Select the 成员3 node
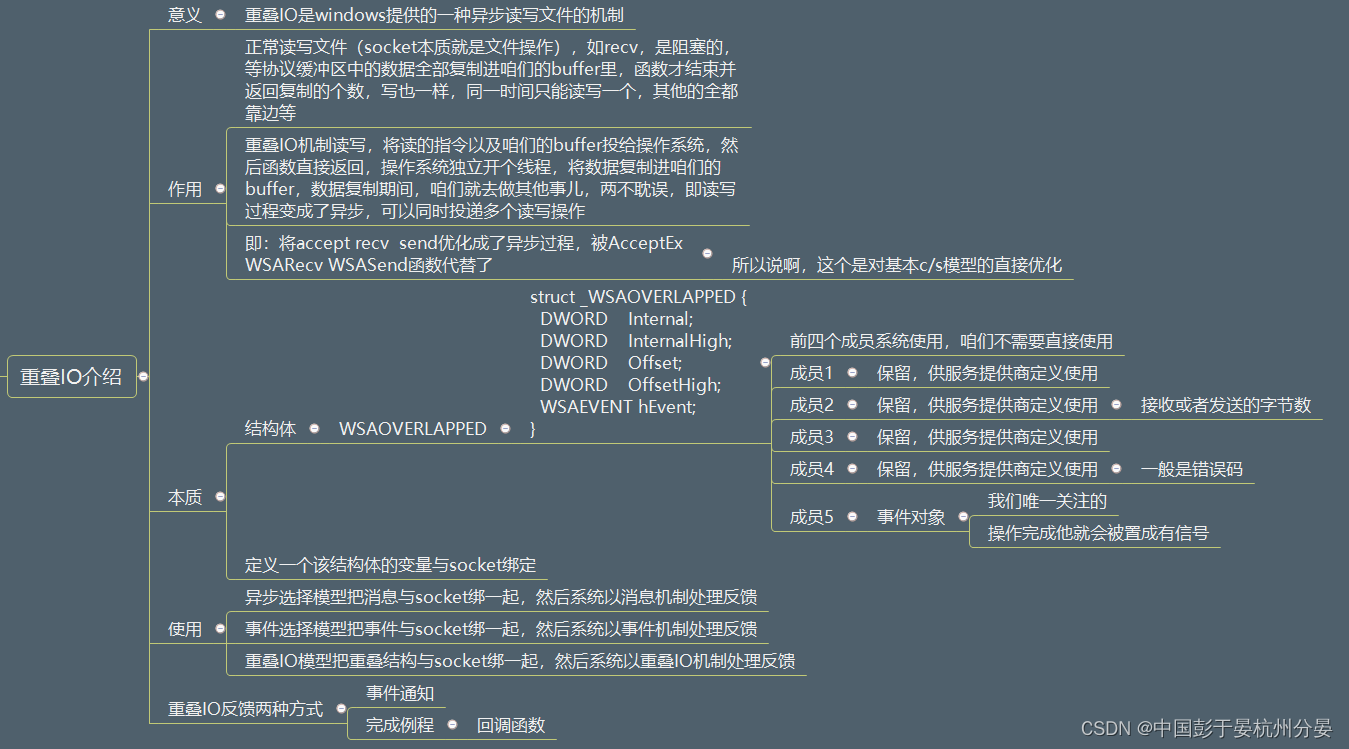The height and width of the screenshot is (749, 1349). tap(812, 437)
